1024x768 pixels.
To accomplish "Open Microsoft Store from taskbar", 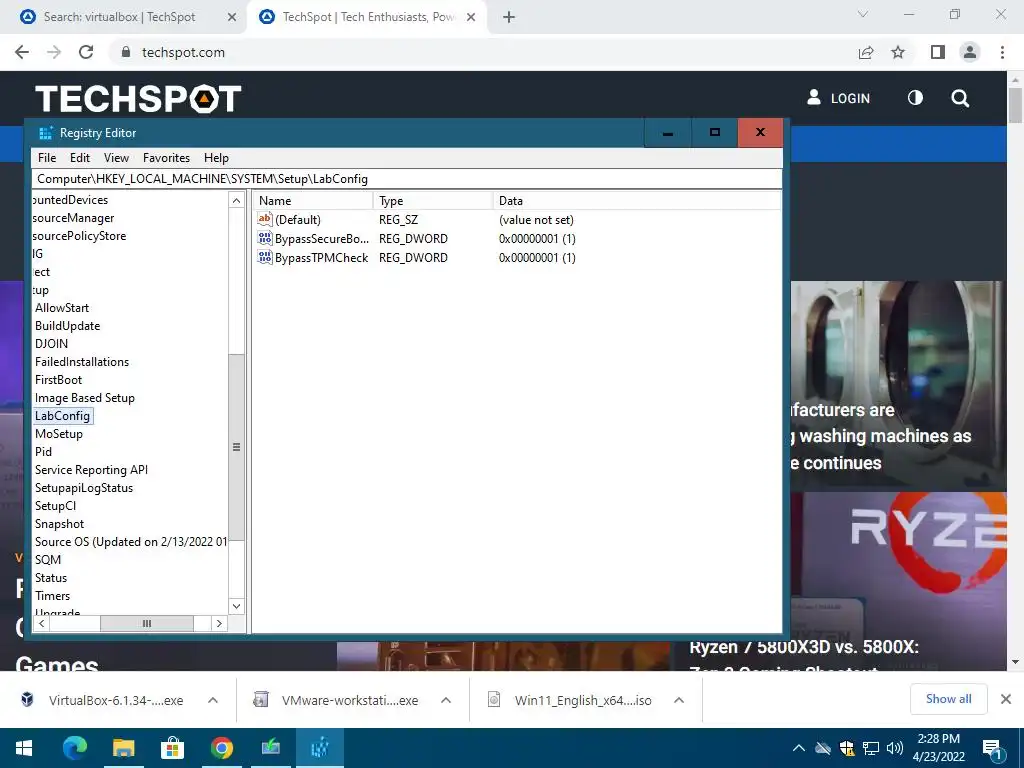I will (x=172, y=748).
